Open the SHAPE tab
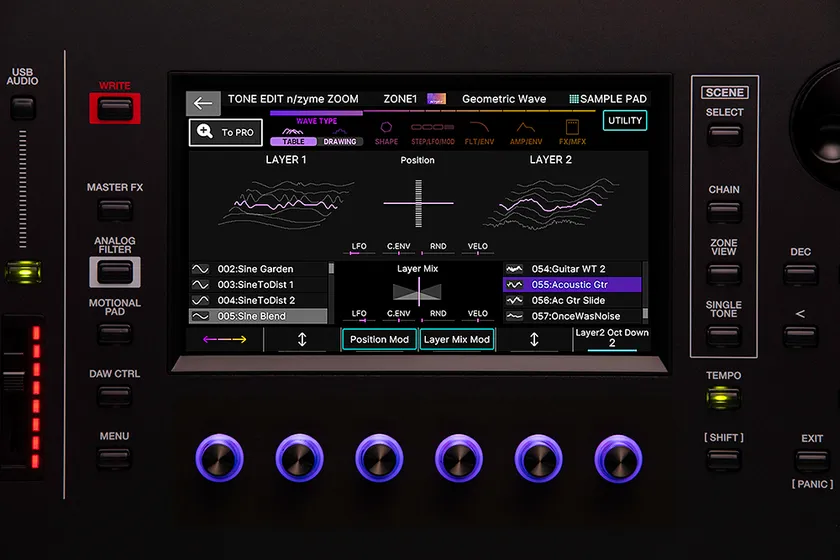 (x=386, y=133)
